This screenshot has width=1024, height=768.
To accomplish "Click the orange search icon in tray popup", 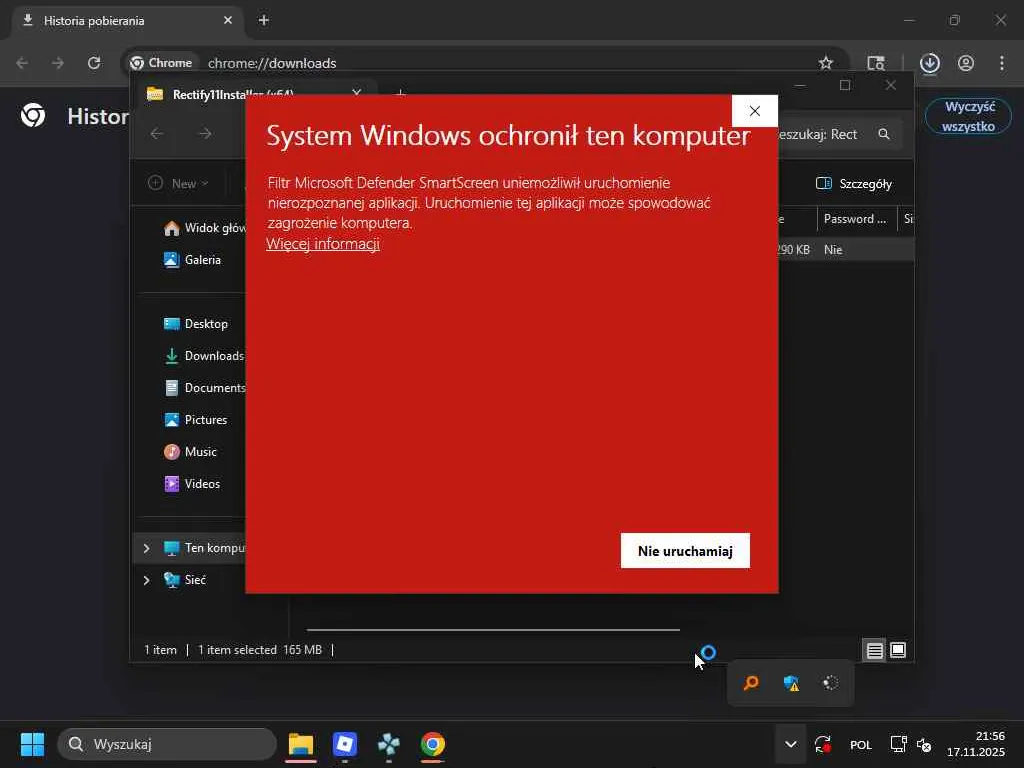I will 751,683.
